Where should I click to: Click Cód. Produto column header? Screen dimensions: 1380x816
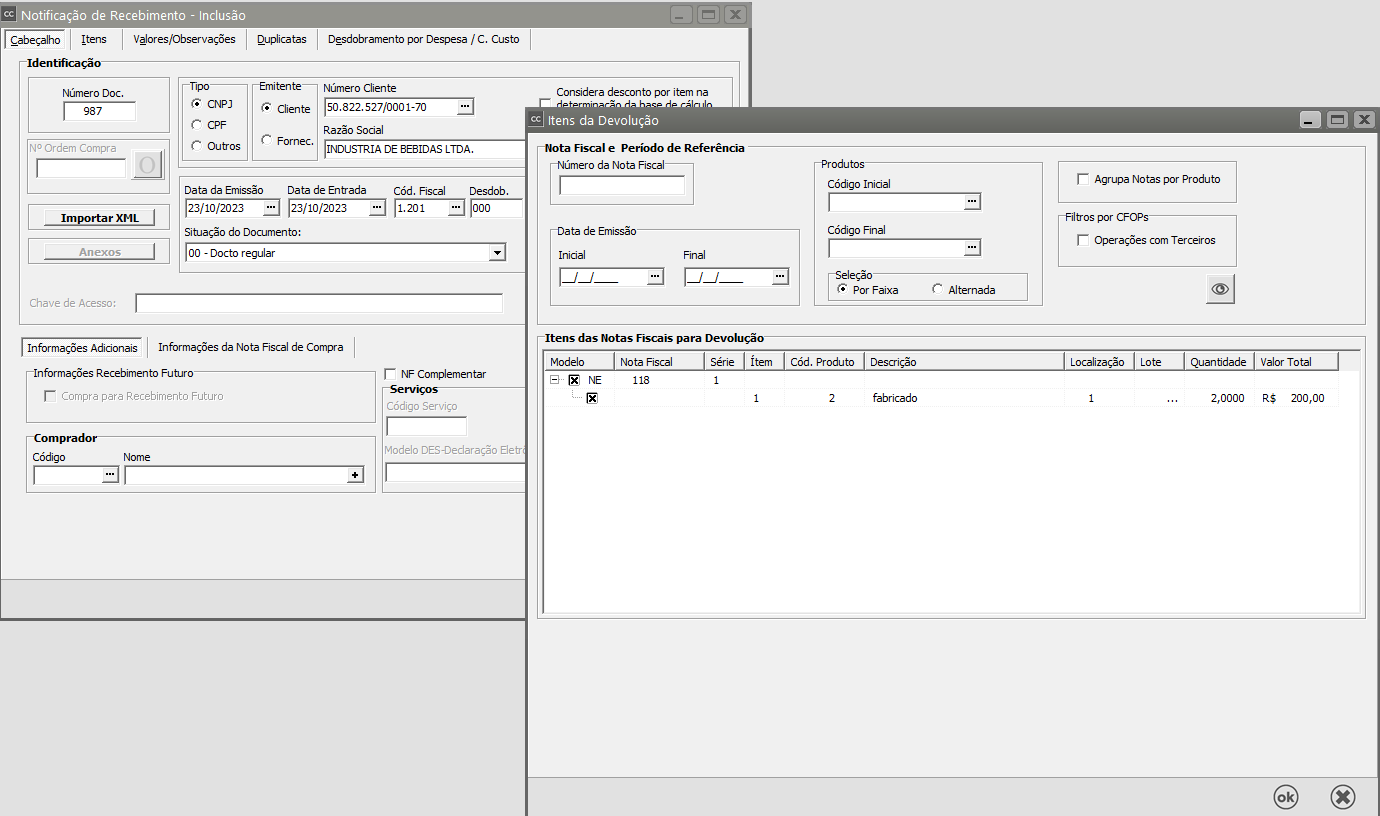coord(824,361)
